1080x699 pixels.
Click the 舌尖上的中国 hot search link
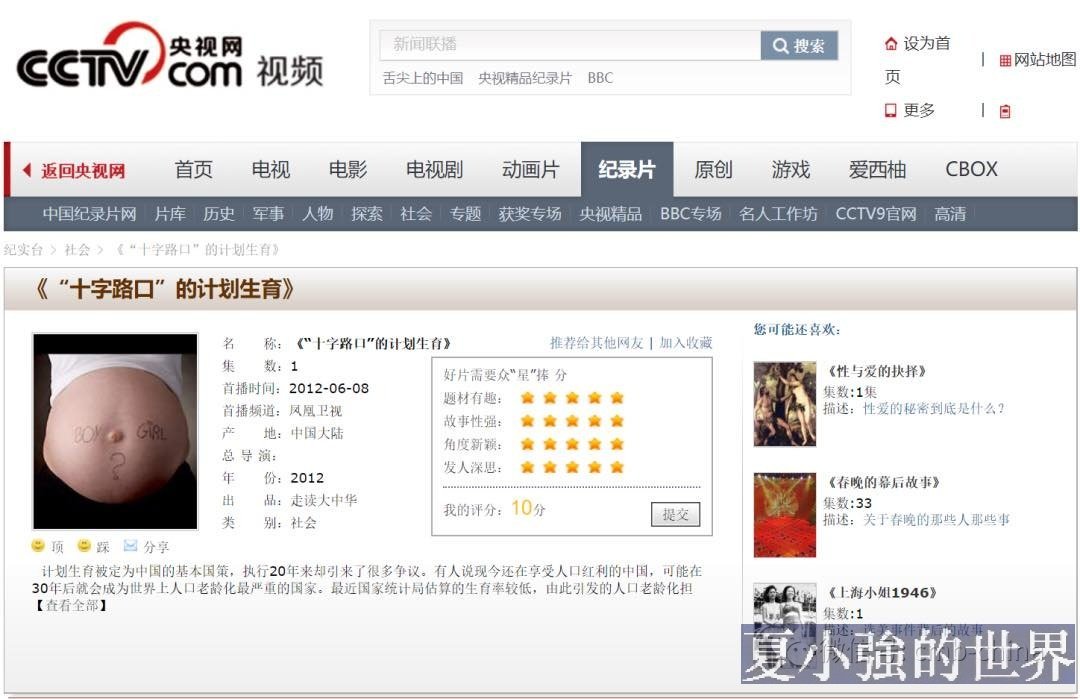point(423,79)
